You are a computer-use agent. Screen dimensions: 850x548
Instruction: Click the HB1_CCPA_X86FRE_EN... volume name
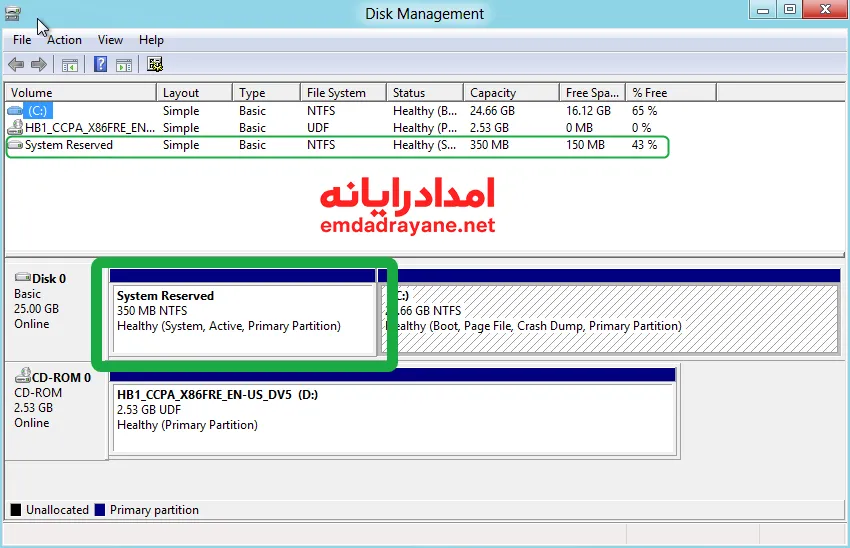[x=90, y=128]
